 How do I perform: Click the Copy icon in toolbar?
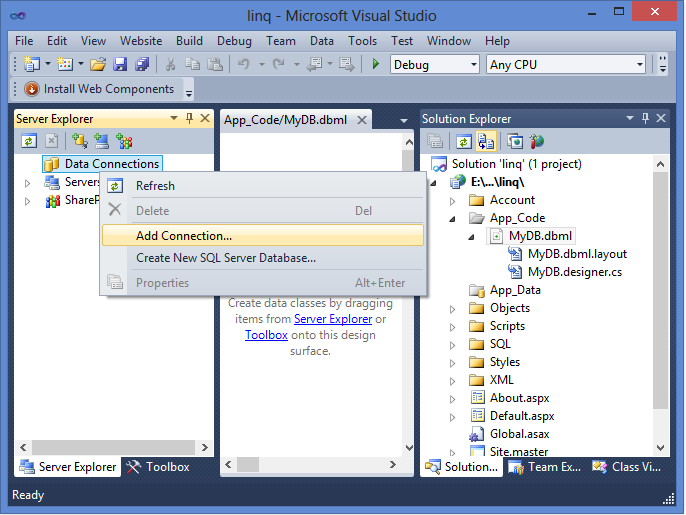tap(192, 65)
